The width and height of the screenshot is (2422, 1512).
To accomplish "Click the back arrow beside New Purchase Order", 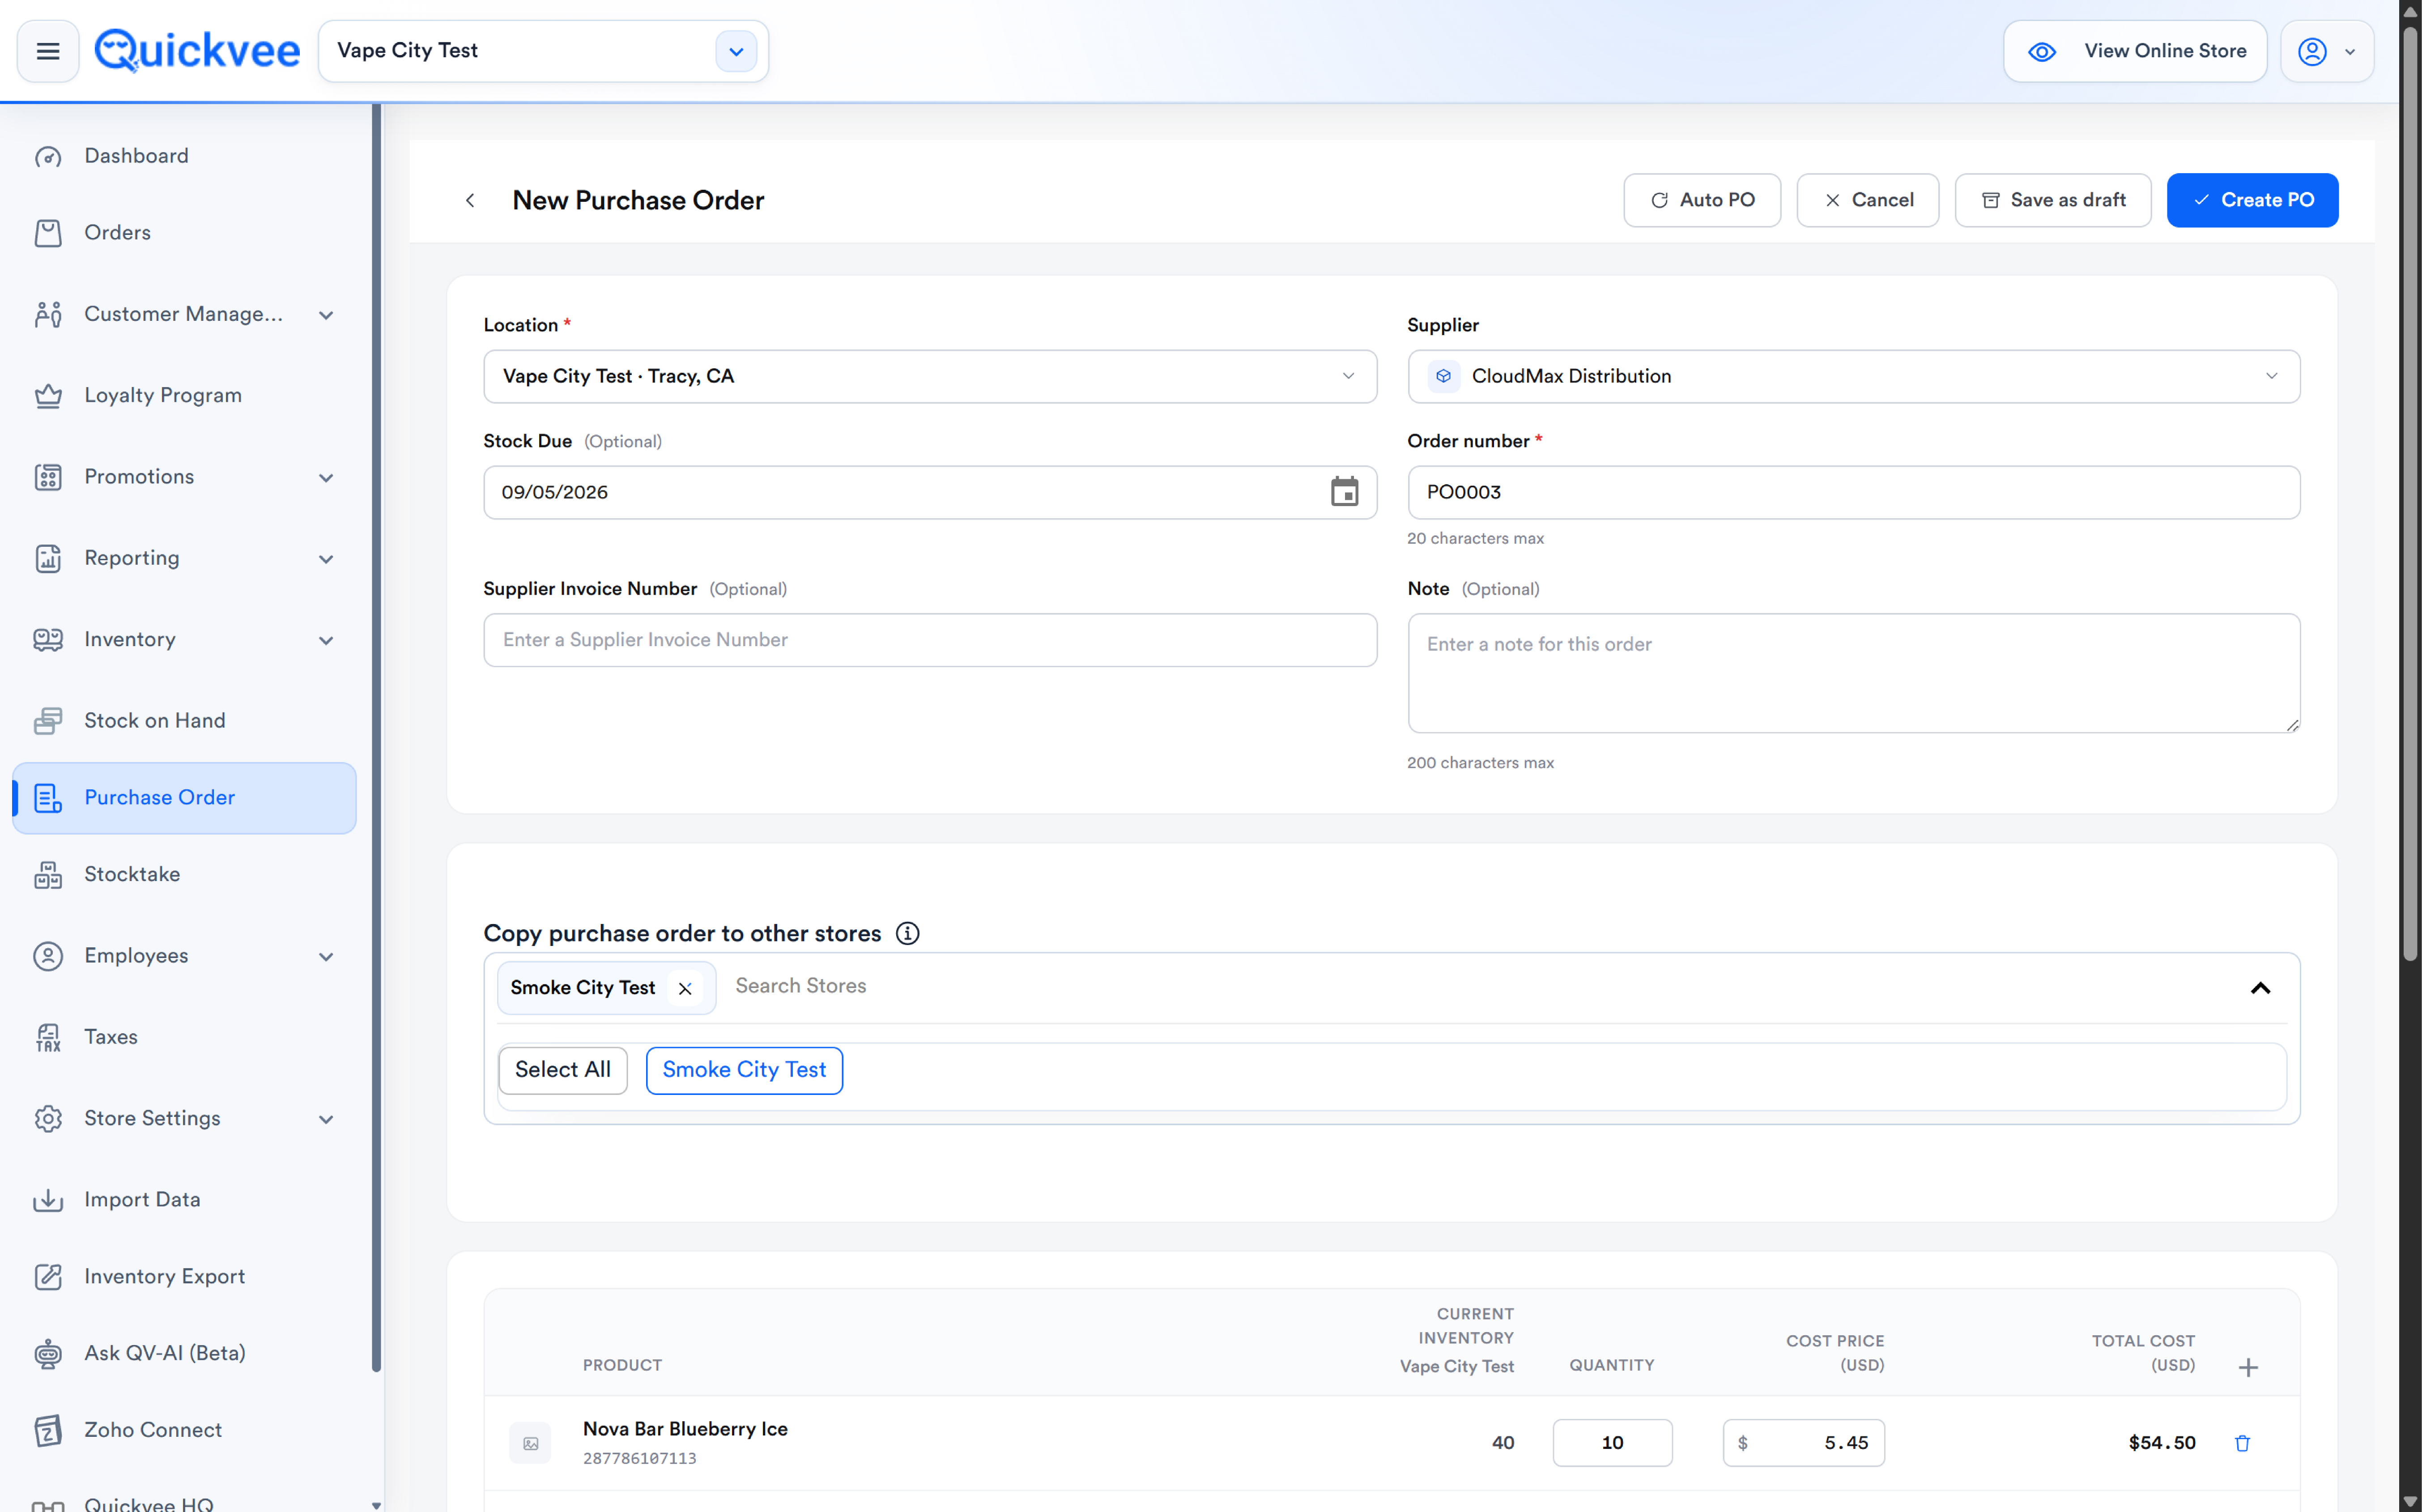I will tap(470, 201).
